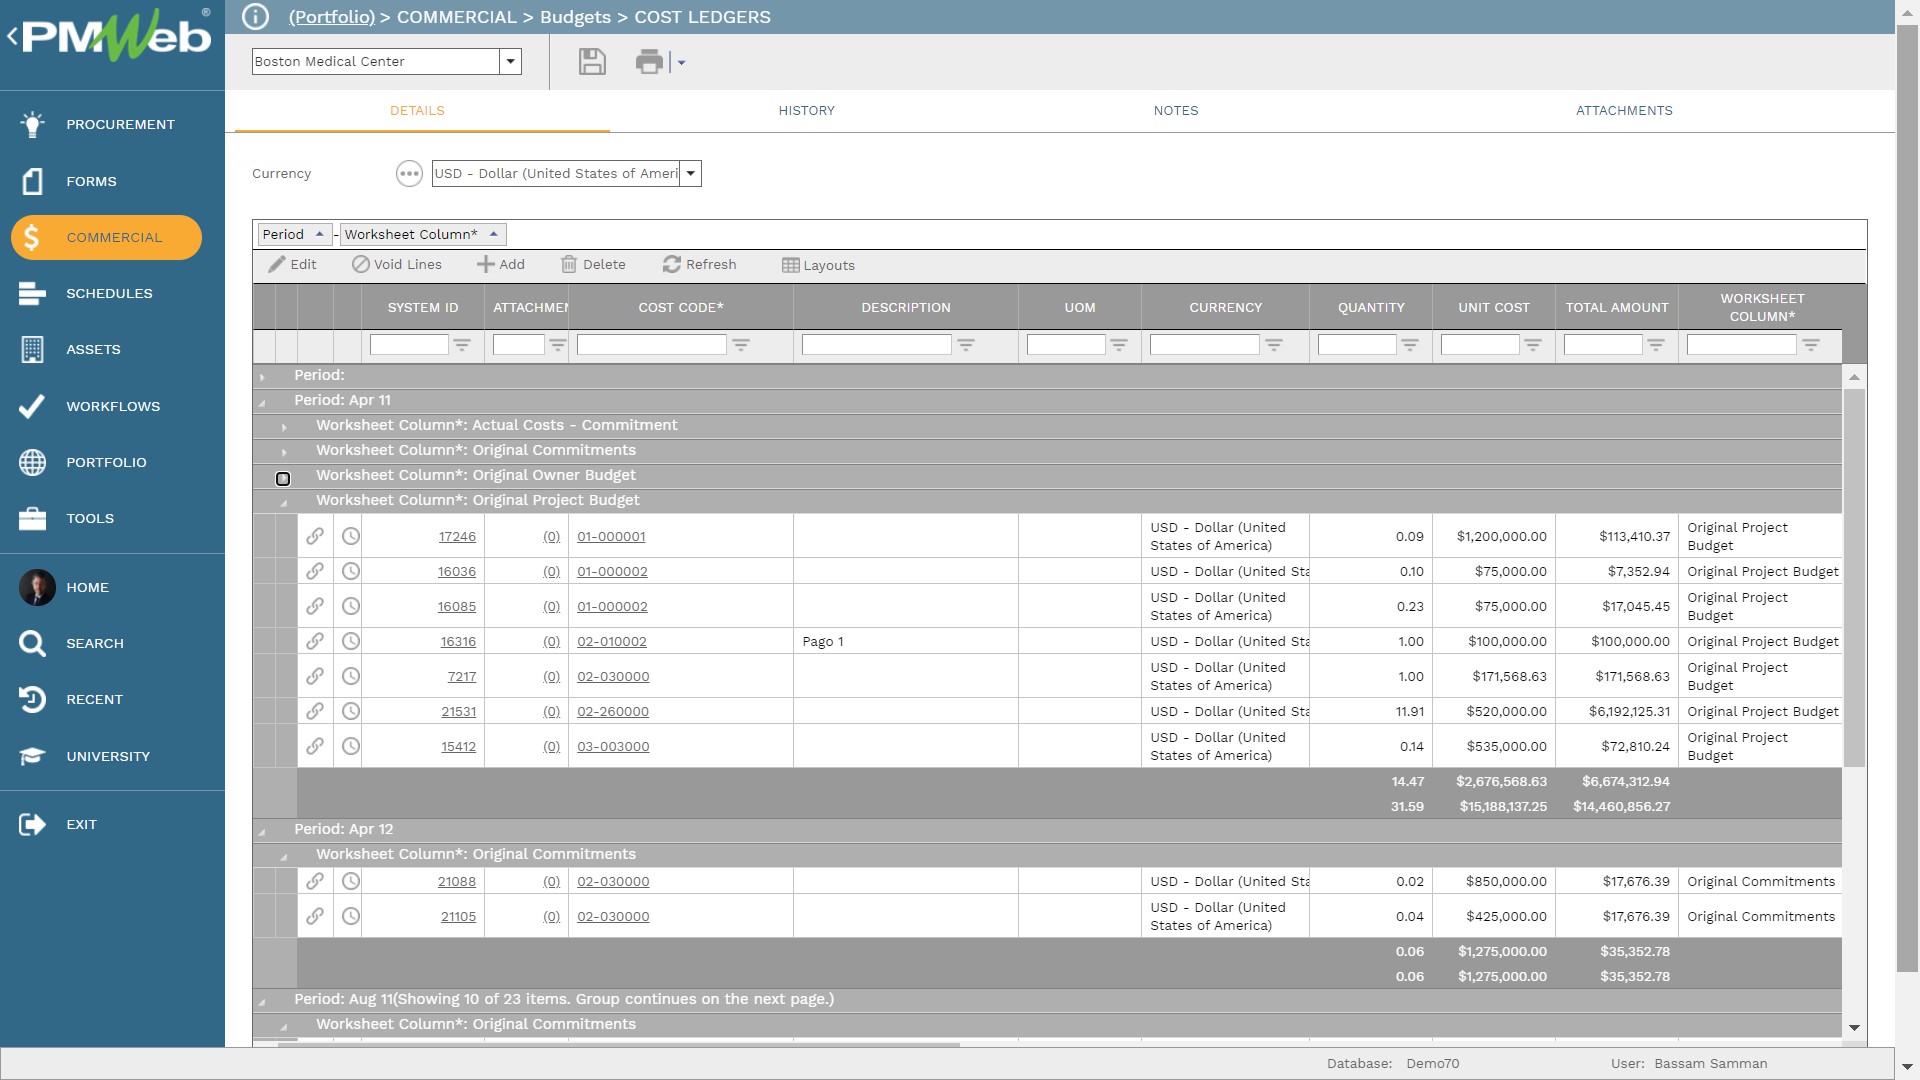Open the Workflows checkmark icon

(x=32, y=406)
